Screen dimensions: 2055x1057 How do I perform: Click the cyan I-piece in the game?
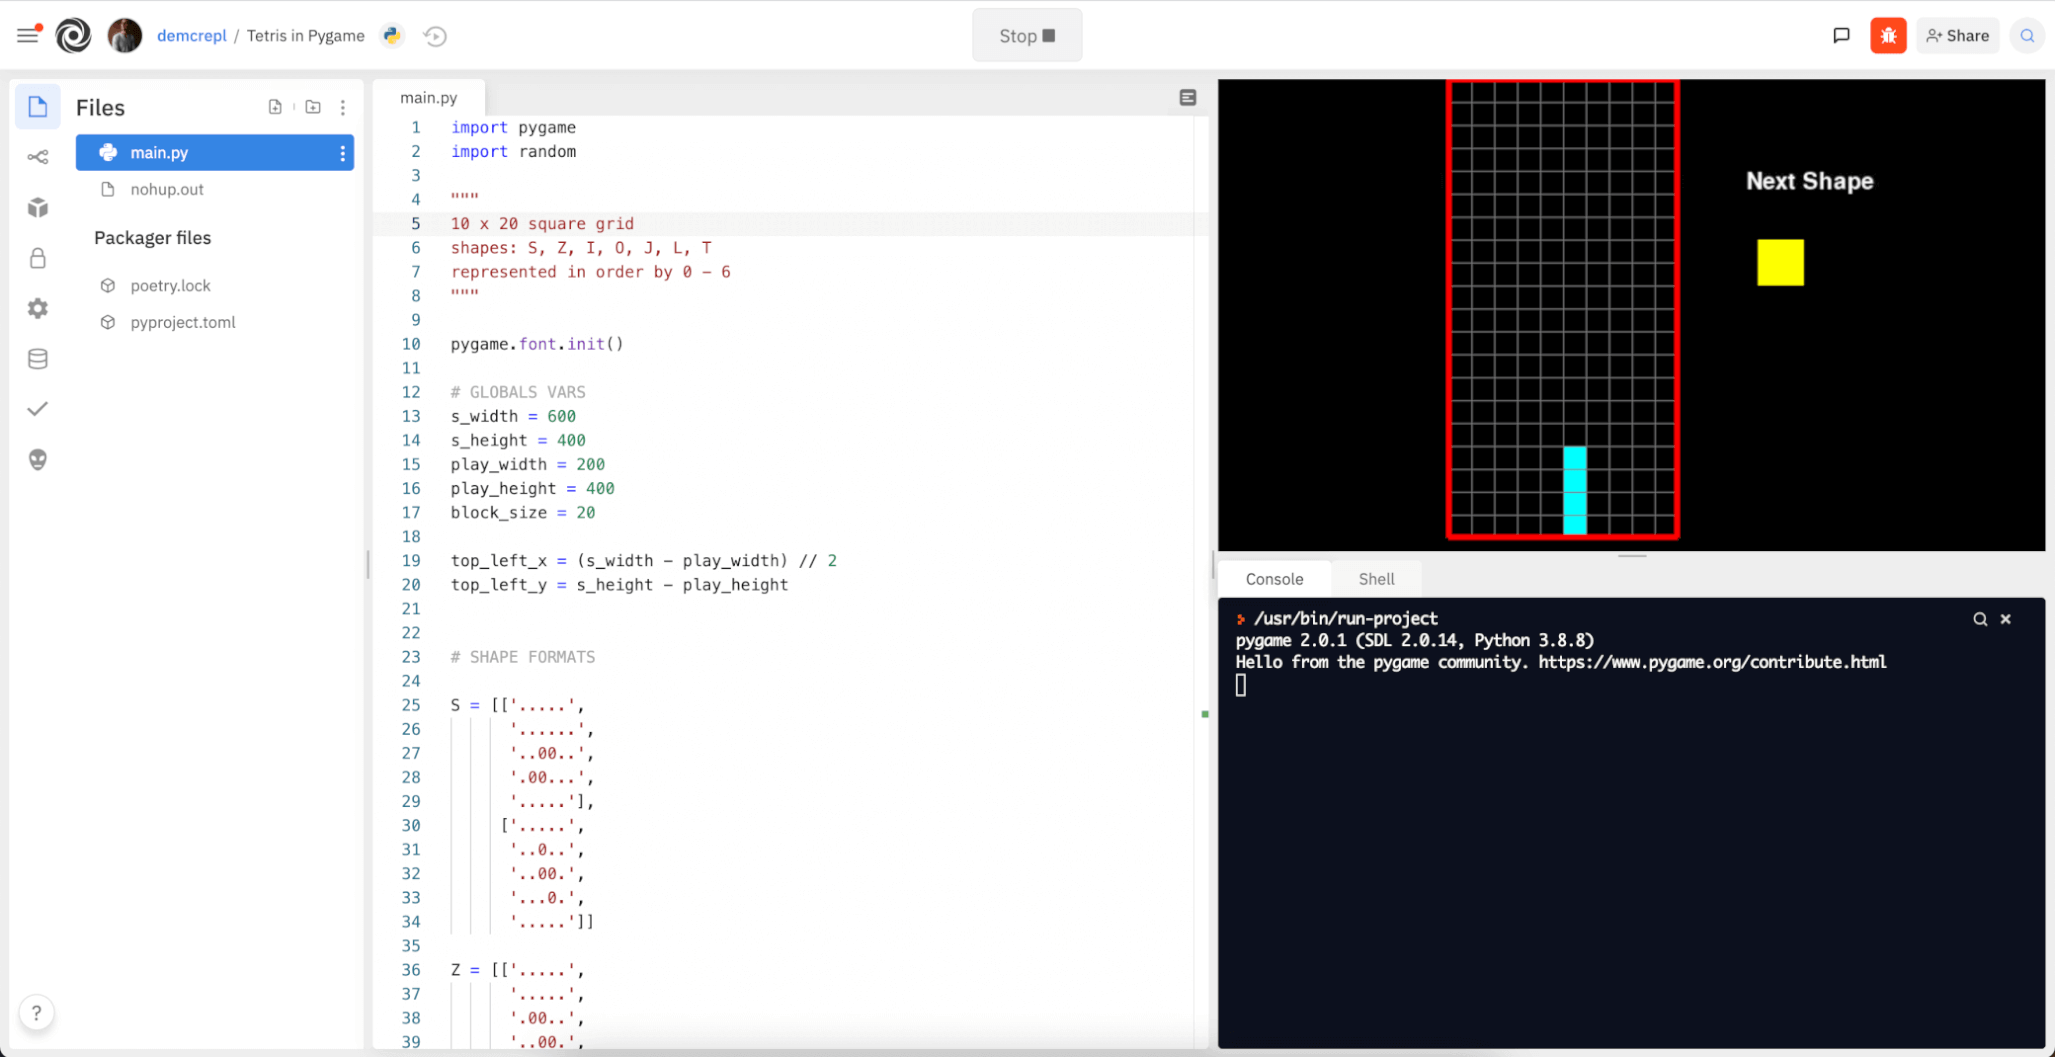1575,490
